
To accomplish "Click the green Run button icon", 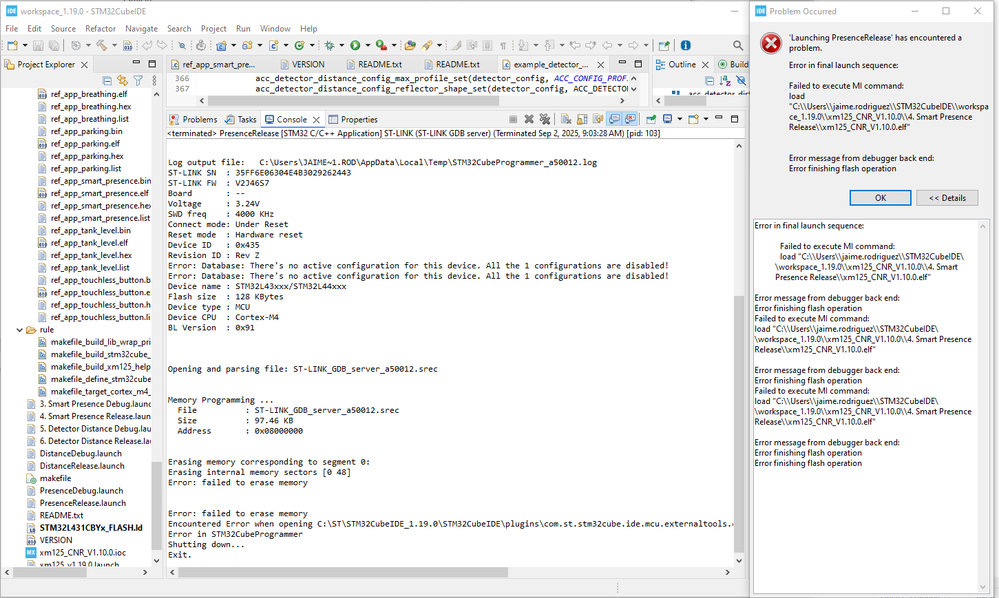I will 355,45.
